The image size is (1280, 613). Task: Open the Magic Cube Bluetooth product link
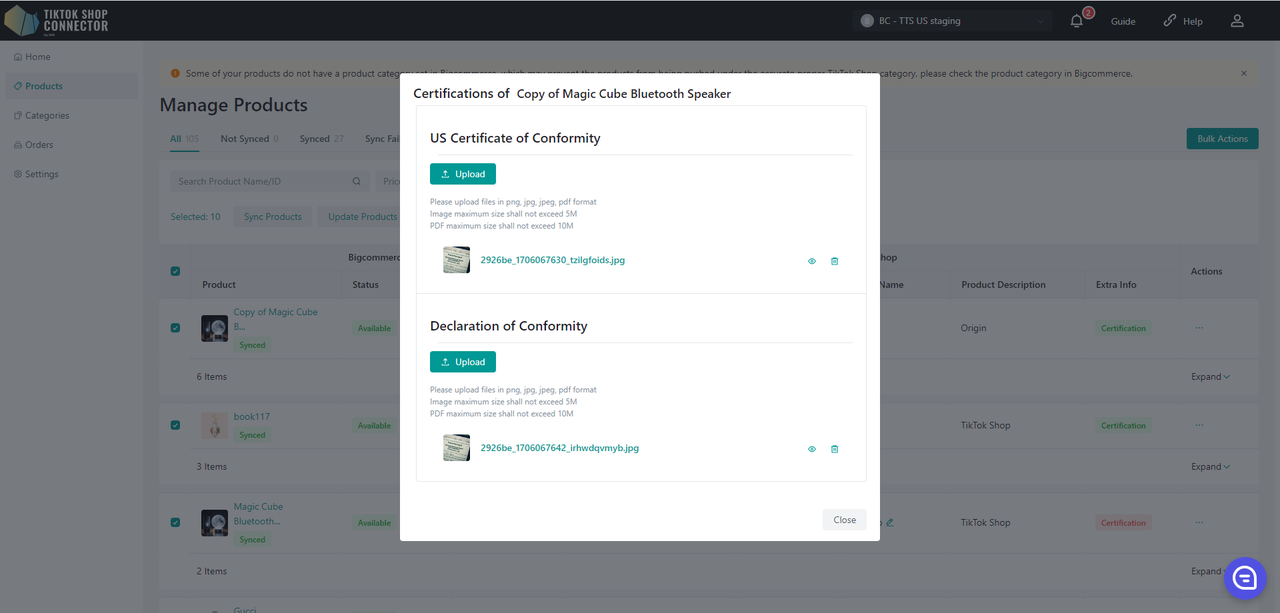259,514
